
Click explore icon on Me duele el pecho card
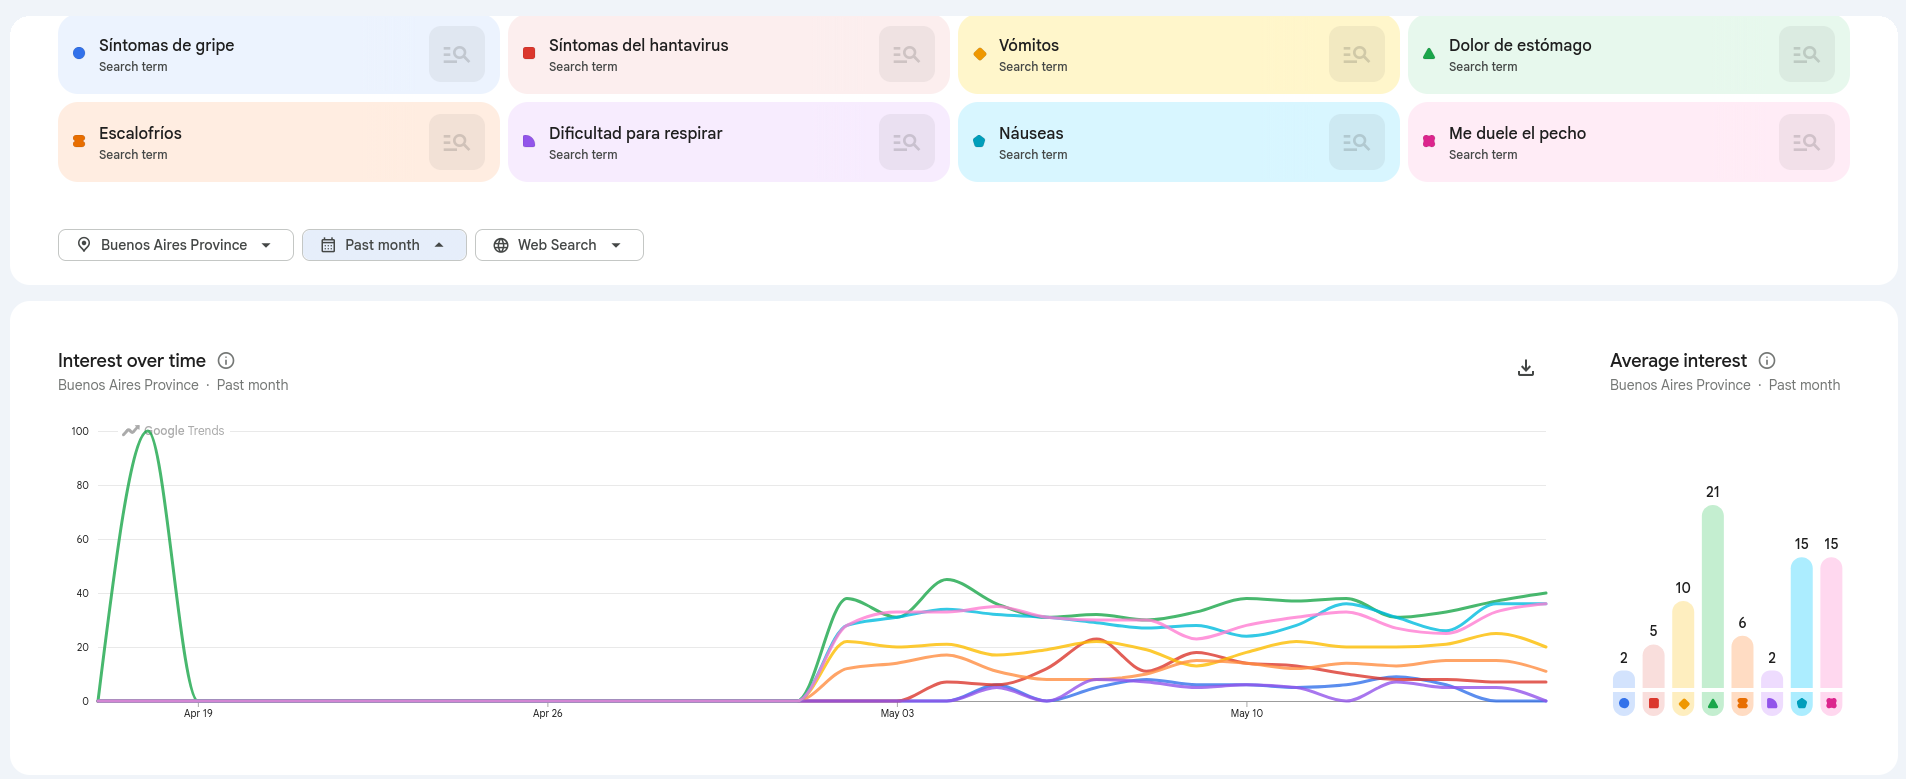1807,142
